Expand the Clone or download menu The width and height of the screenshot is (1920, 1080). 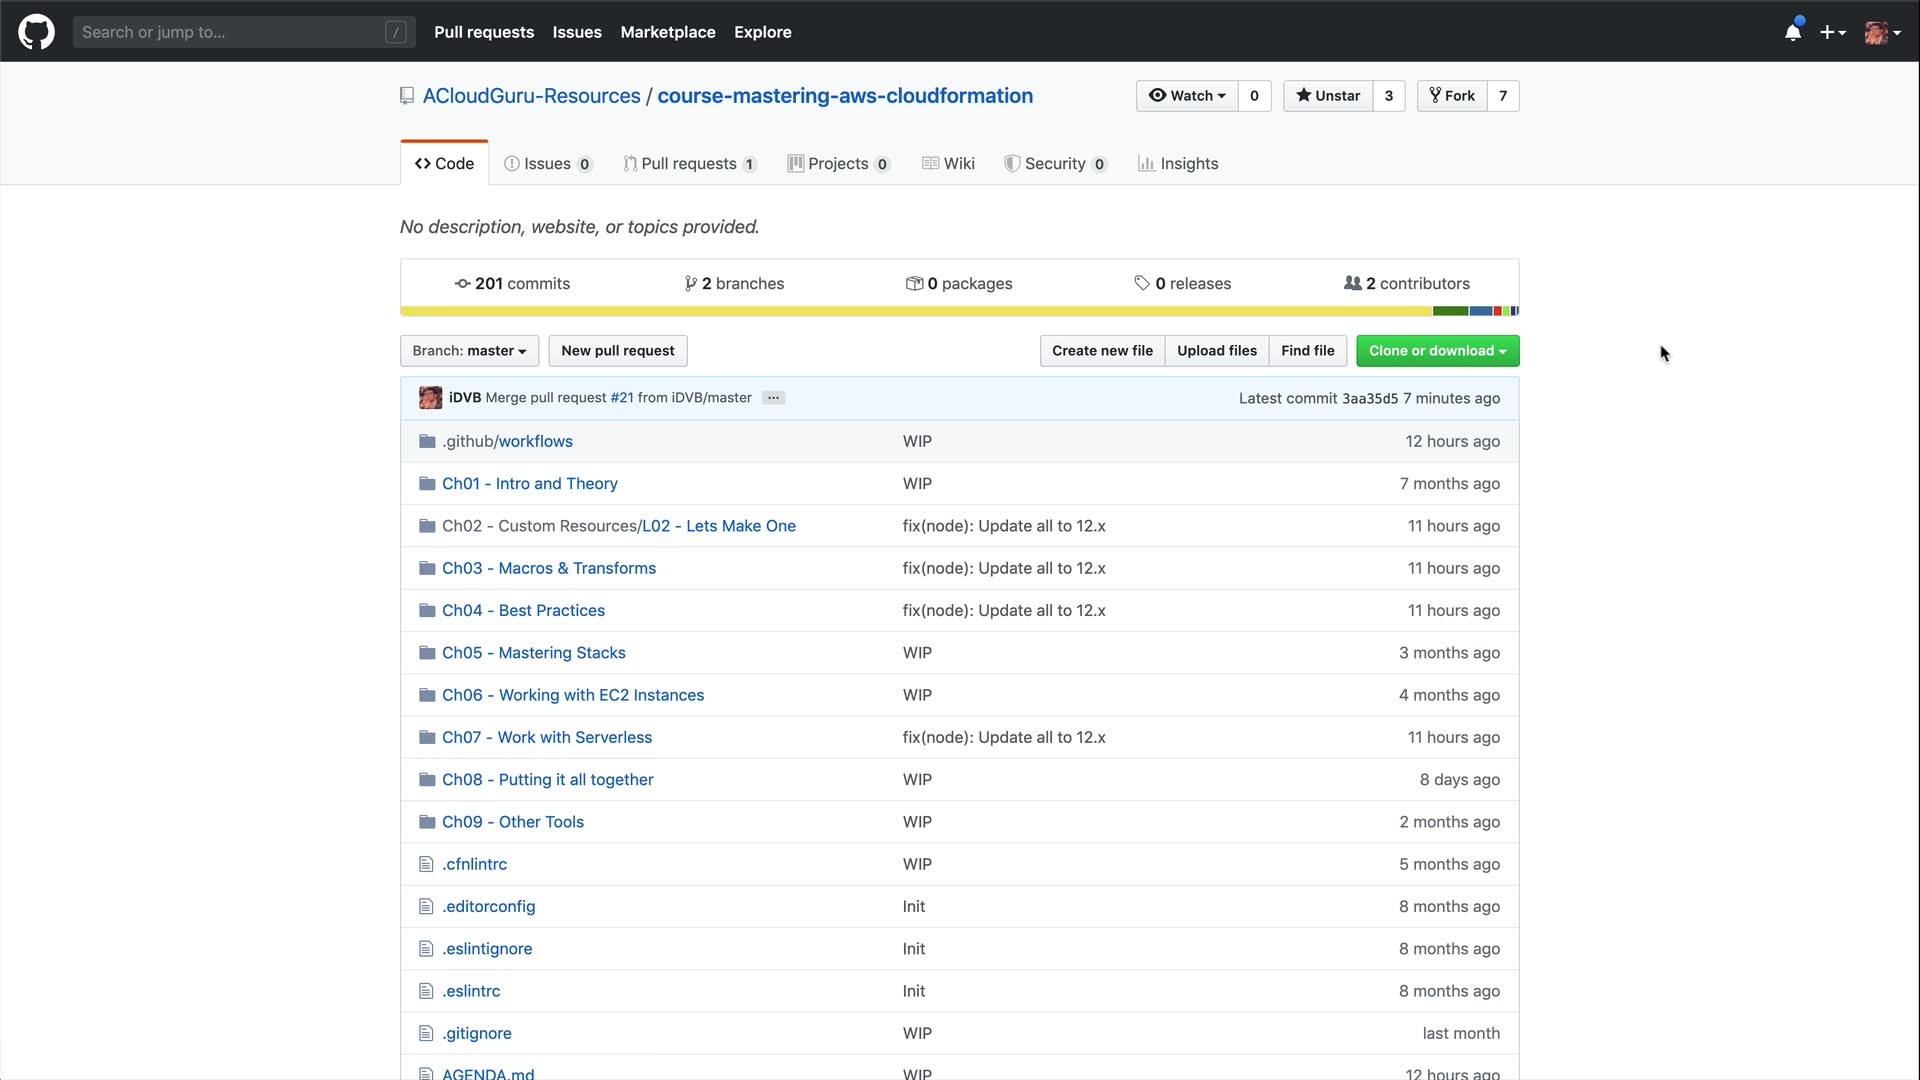(1437, 351)
